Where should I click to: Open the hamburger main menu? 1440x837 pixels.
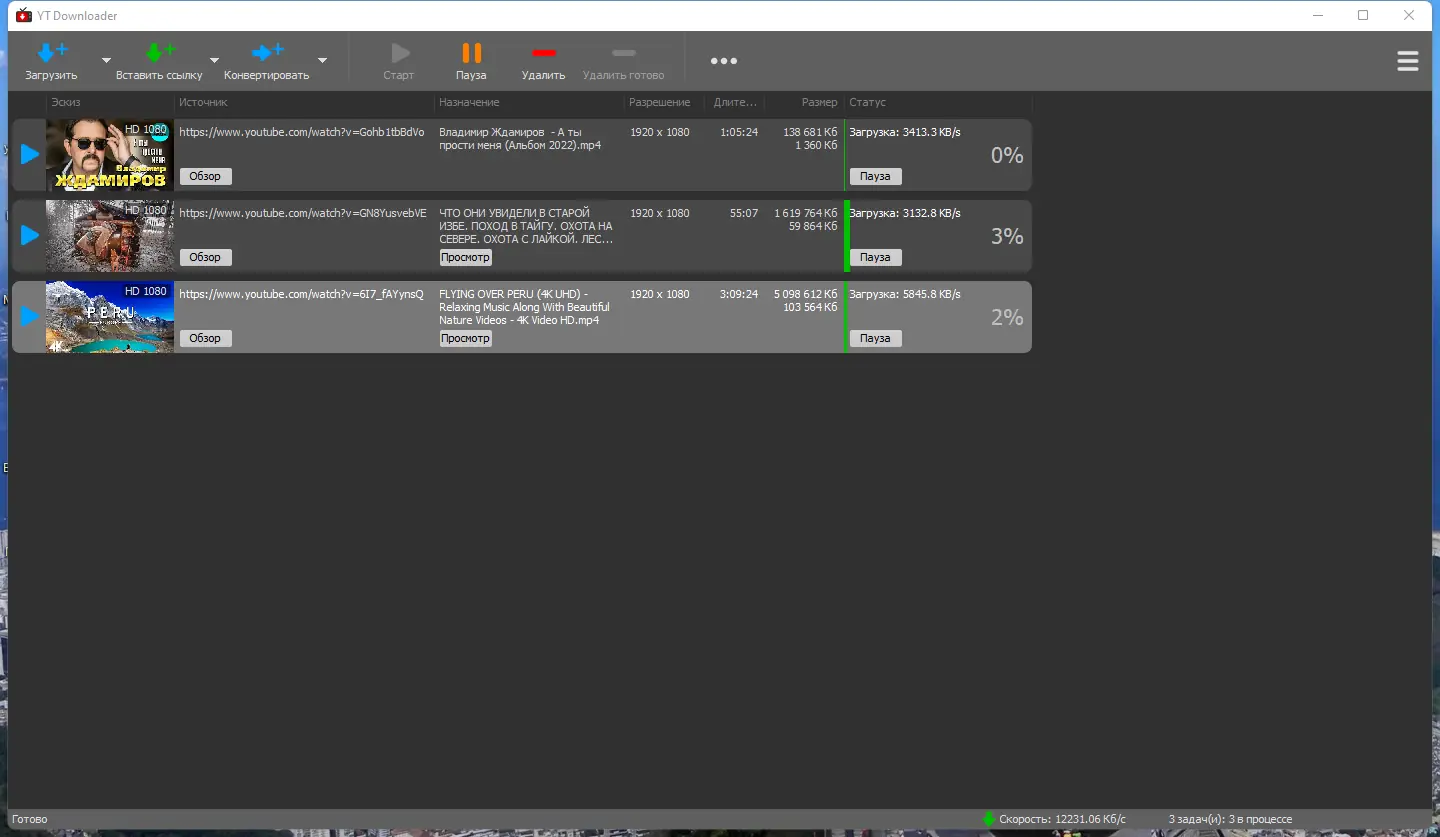(1408, 61)
